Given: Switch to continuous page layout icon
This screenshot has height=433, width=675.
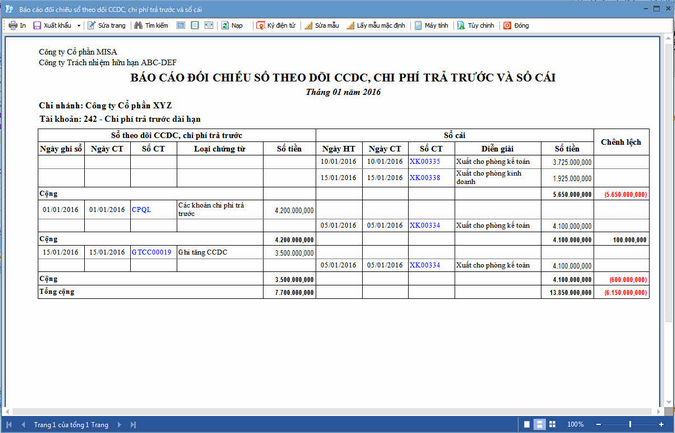Looking at the screenshot, I should pyautogui.click(x=539, y=424).
